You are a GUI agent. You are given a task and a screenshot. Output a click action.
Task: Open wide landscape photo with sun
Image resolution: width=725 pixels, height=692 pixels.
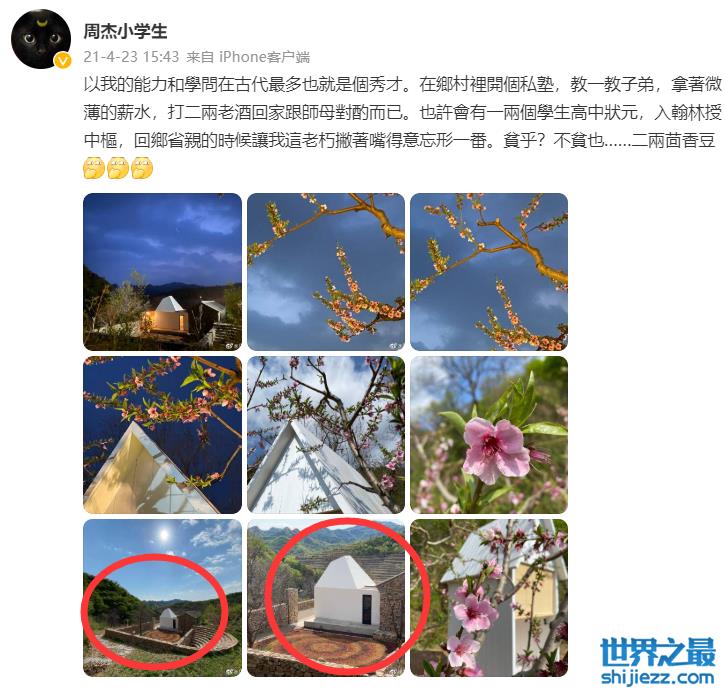point(162,598)
